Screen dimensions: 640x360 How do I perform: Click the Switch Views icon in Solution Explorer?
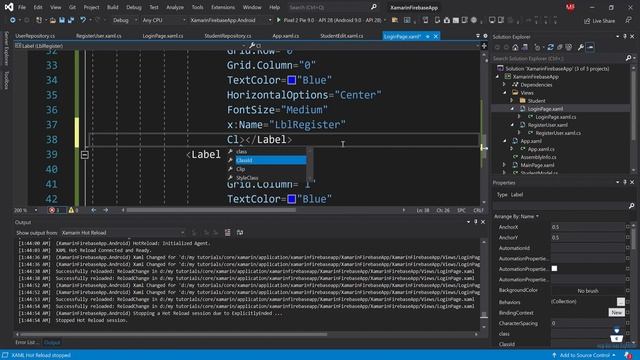point(525,47)
